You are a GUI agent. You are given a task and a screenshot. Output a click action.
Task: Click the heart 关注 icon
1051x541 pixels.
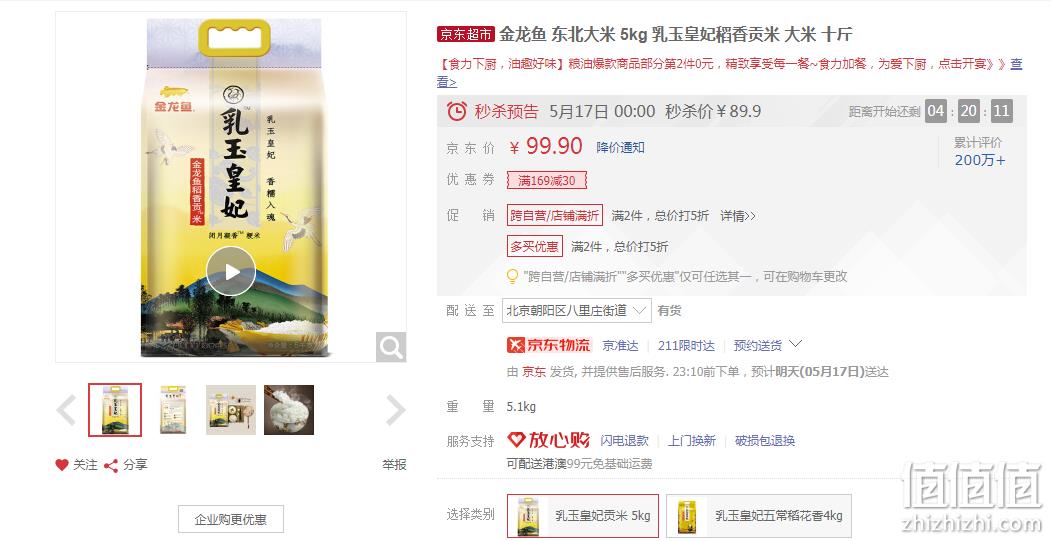click(x=62, y=465)
